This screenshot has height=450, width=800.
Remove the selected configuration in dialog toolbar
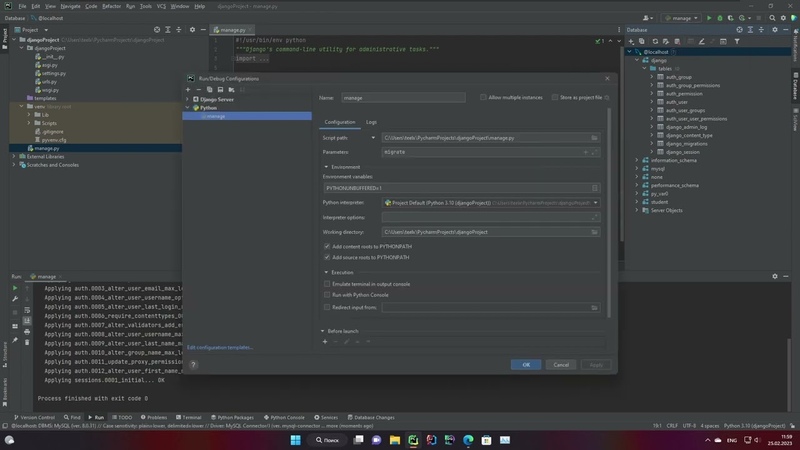(198, 90)
